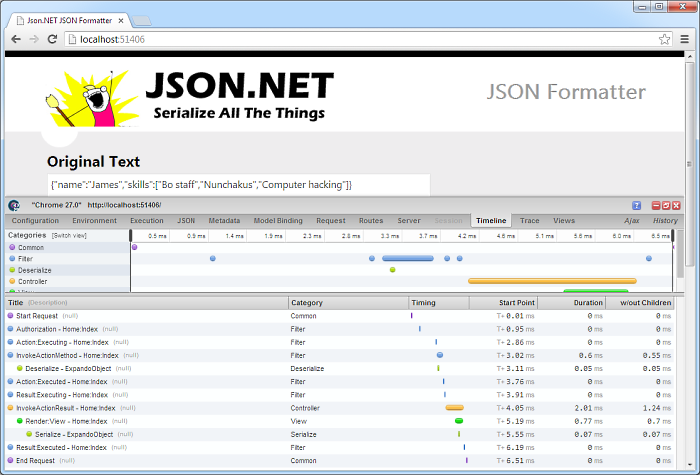Switch to the Environment tab
This screenshot has height=475, width=700.
pos(94,221)
